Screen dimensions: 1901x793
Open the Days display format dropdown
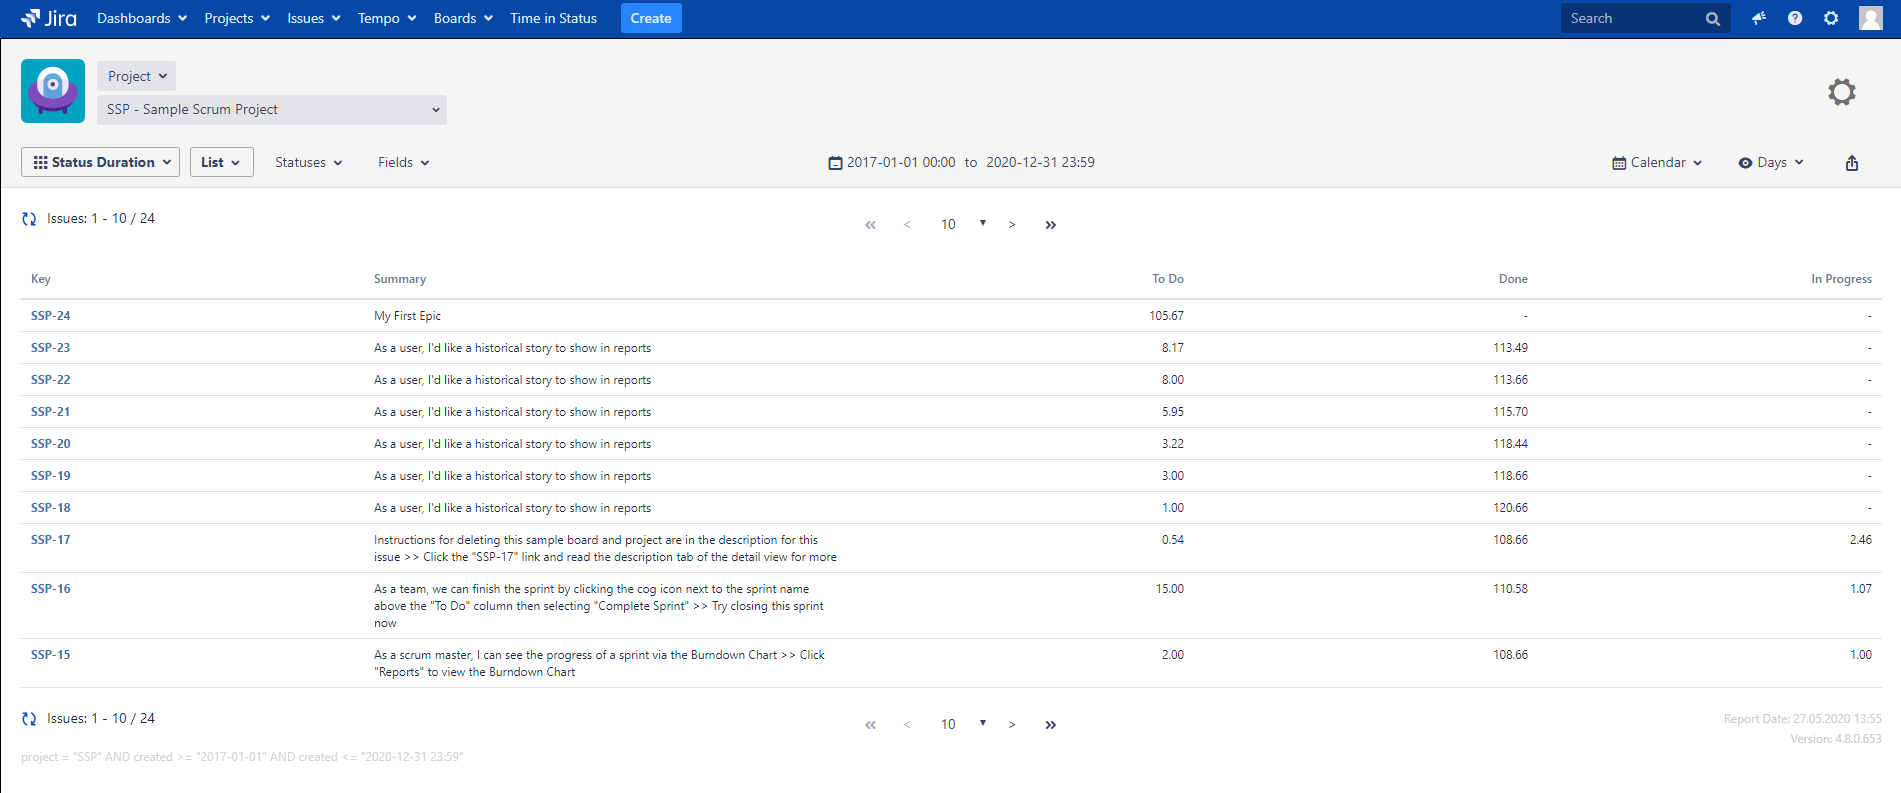[1771, 163]
